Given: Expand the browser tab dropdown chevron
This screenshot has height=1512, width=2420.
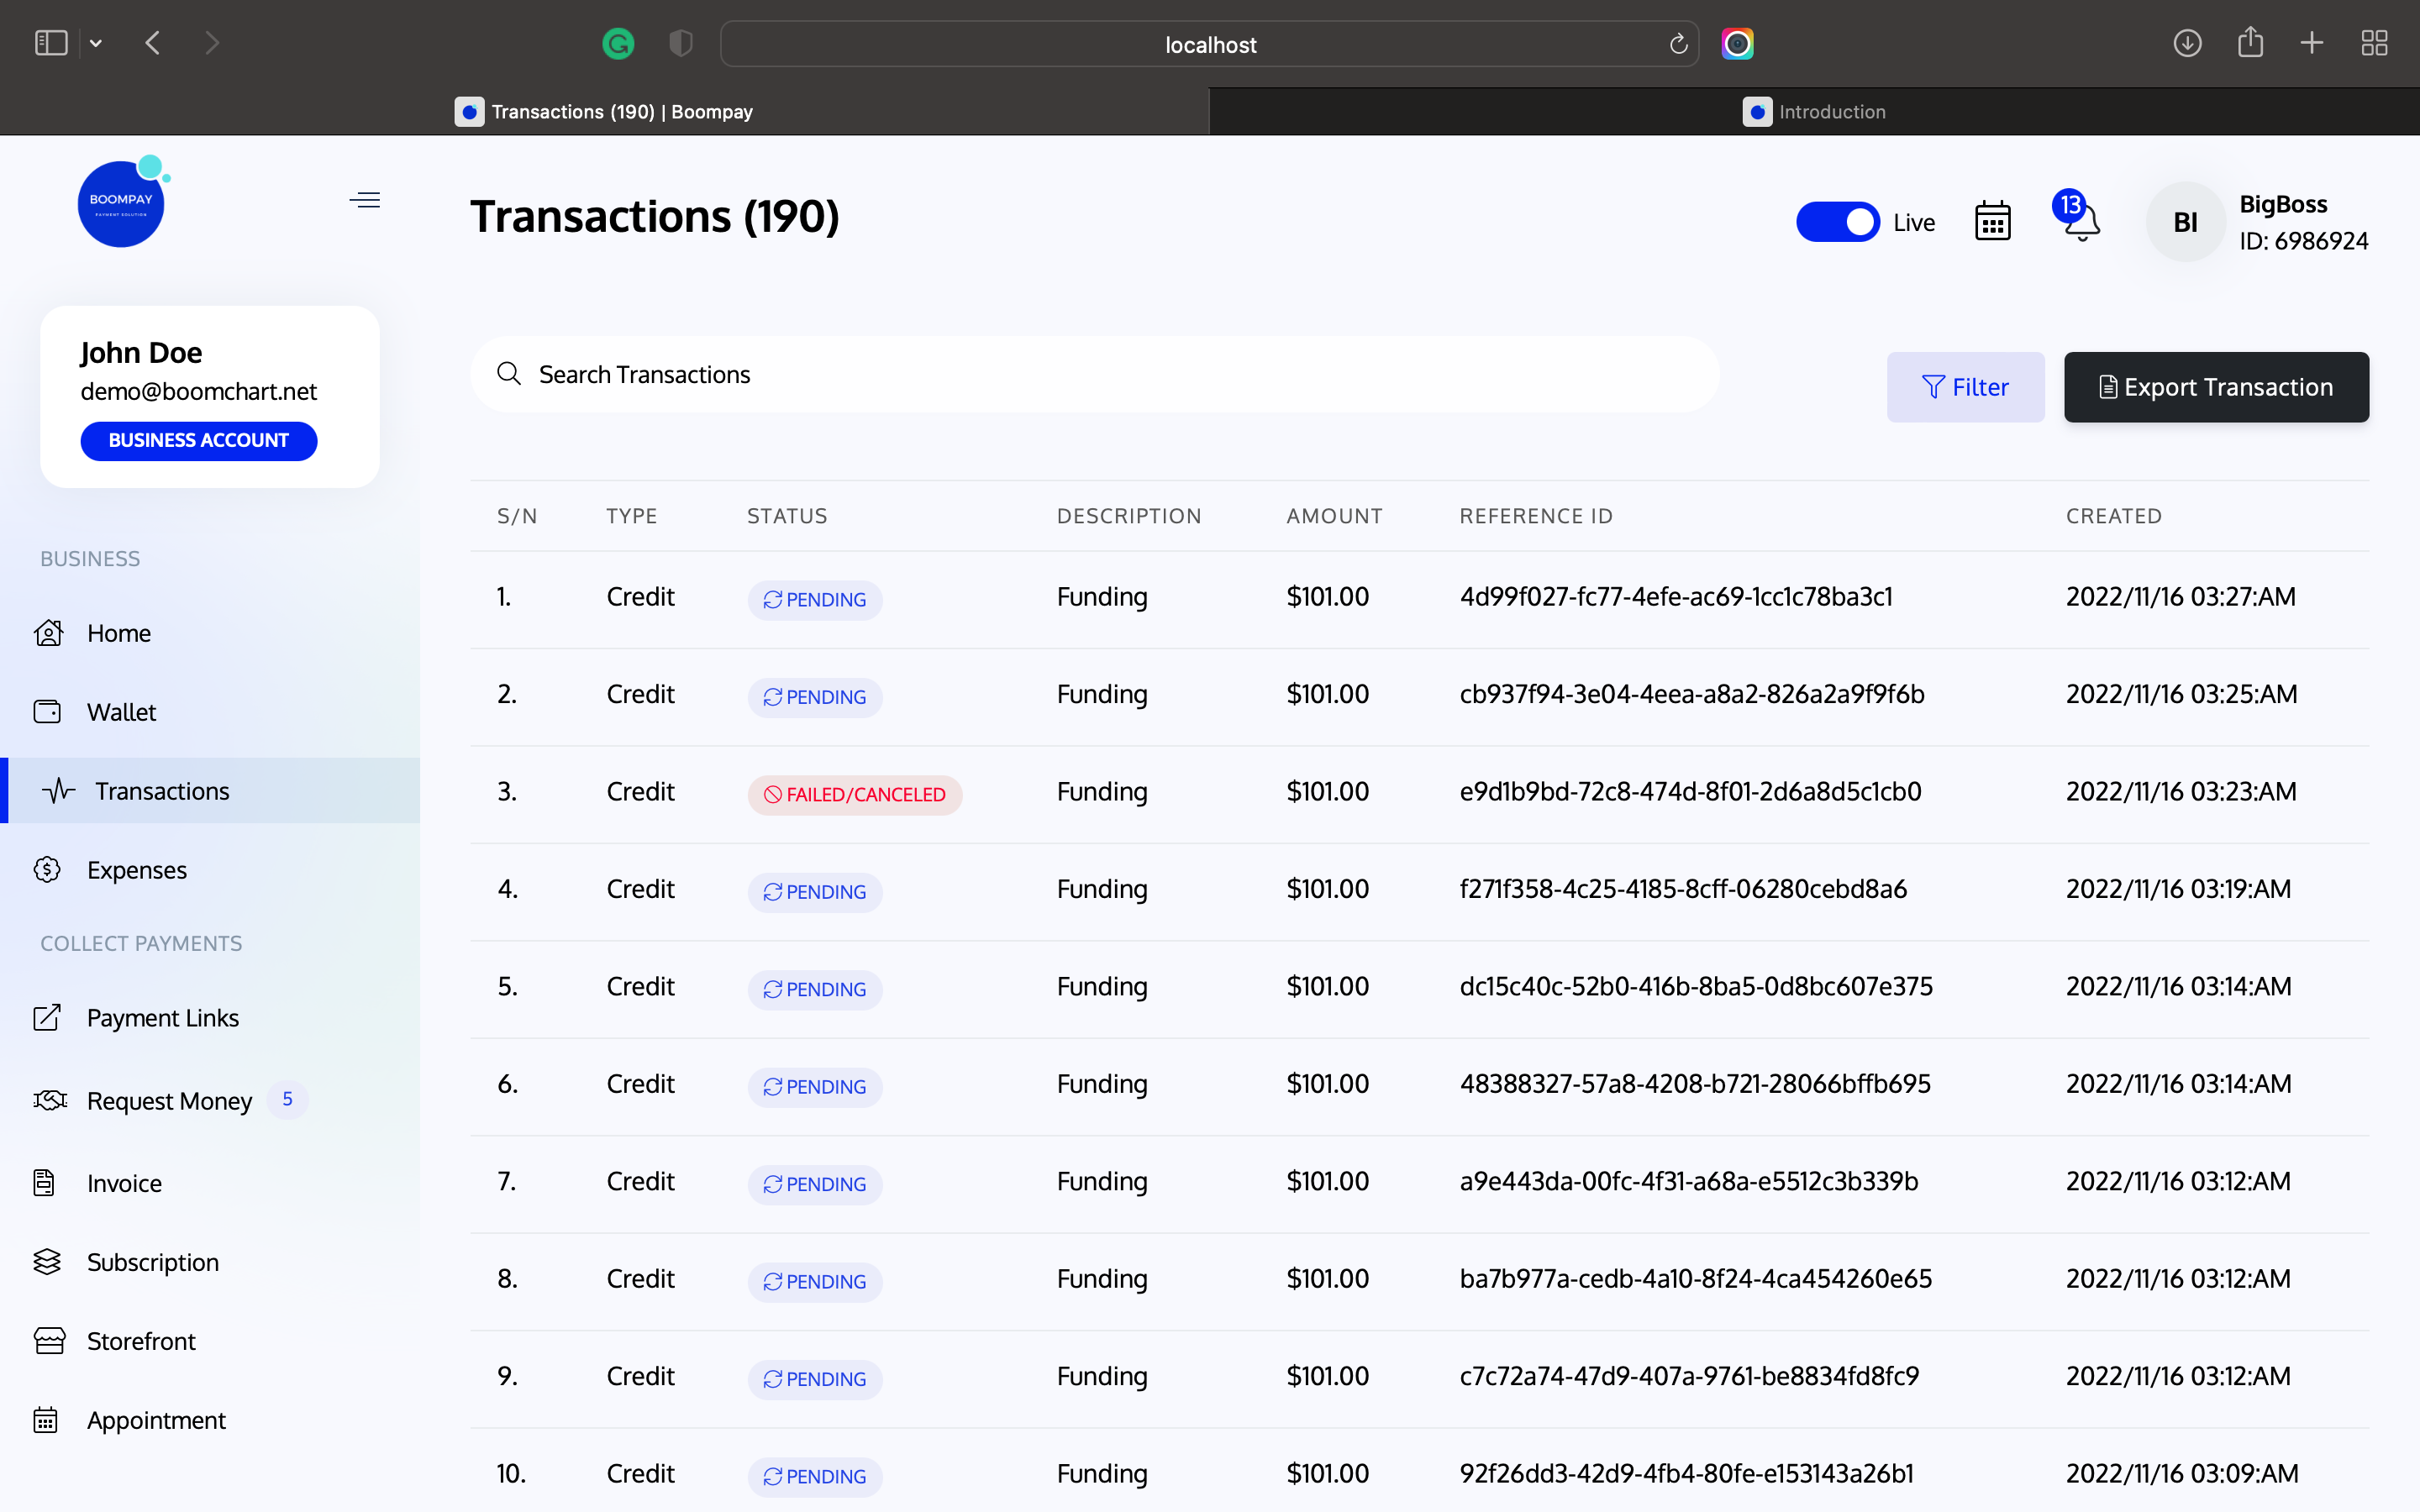Looking at the screenshot, I should coord(96,43).
